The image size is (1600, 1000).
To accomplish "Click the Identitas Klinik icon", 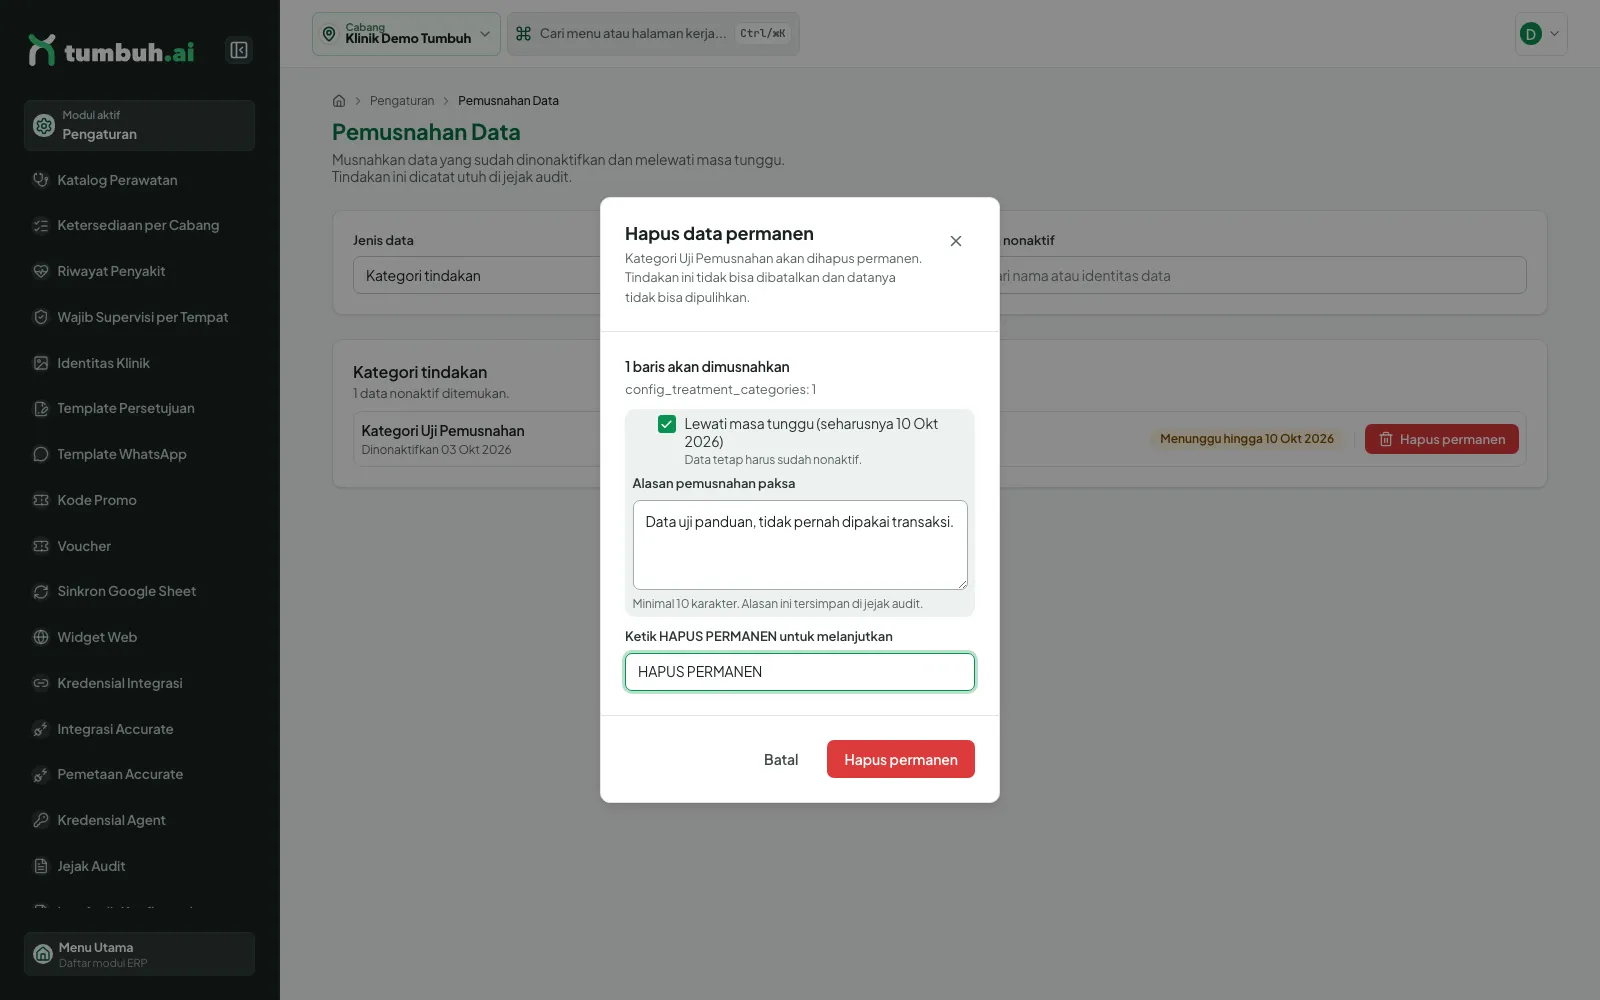I will [41, 363].
